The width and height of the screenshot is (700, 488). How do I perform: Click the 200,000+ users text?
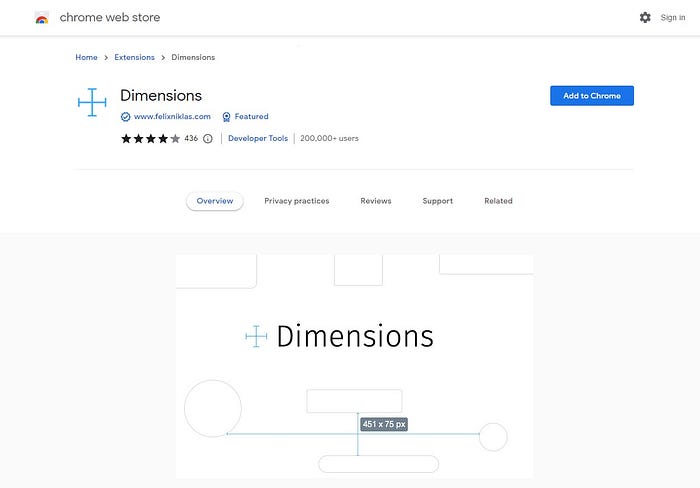click(x=329, y=138)
